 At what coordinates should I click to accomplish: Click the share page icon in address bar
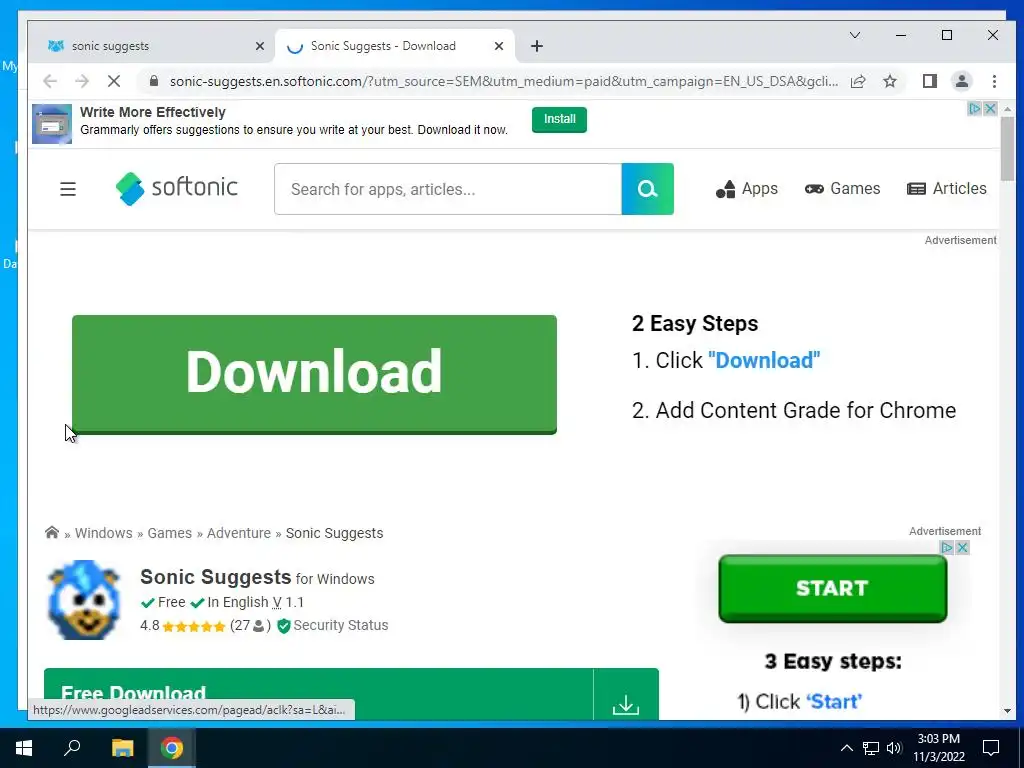[858, 81]
